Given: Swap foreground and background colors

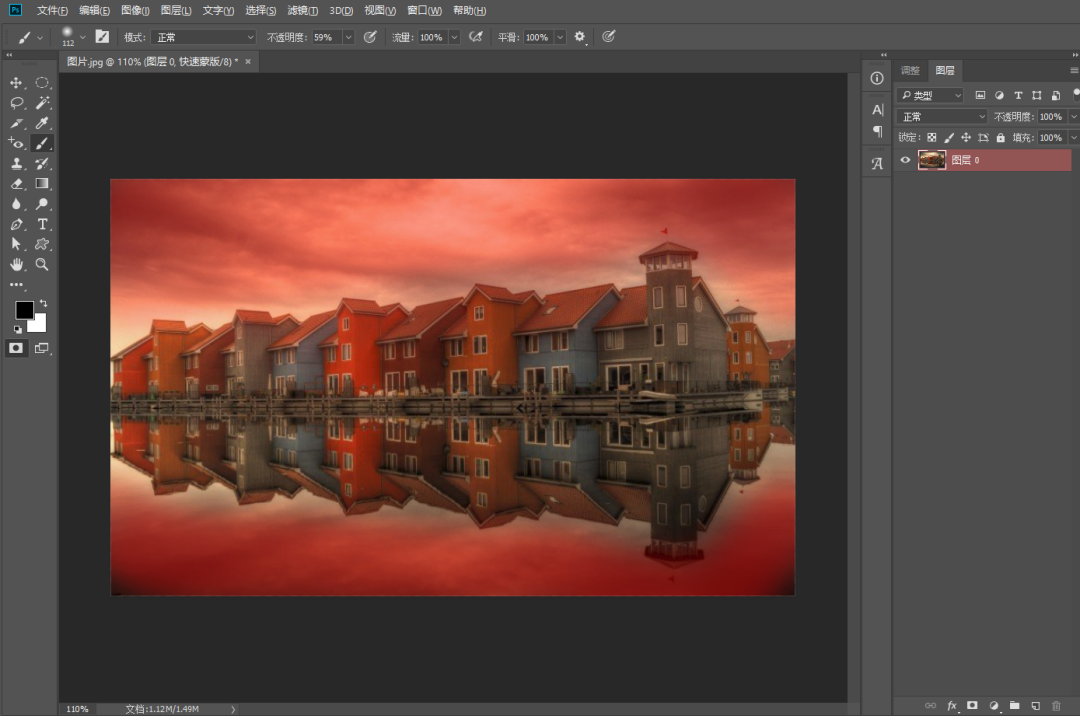Looking at the screenshot, I should 43,303.
